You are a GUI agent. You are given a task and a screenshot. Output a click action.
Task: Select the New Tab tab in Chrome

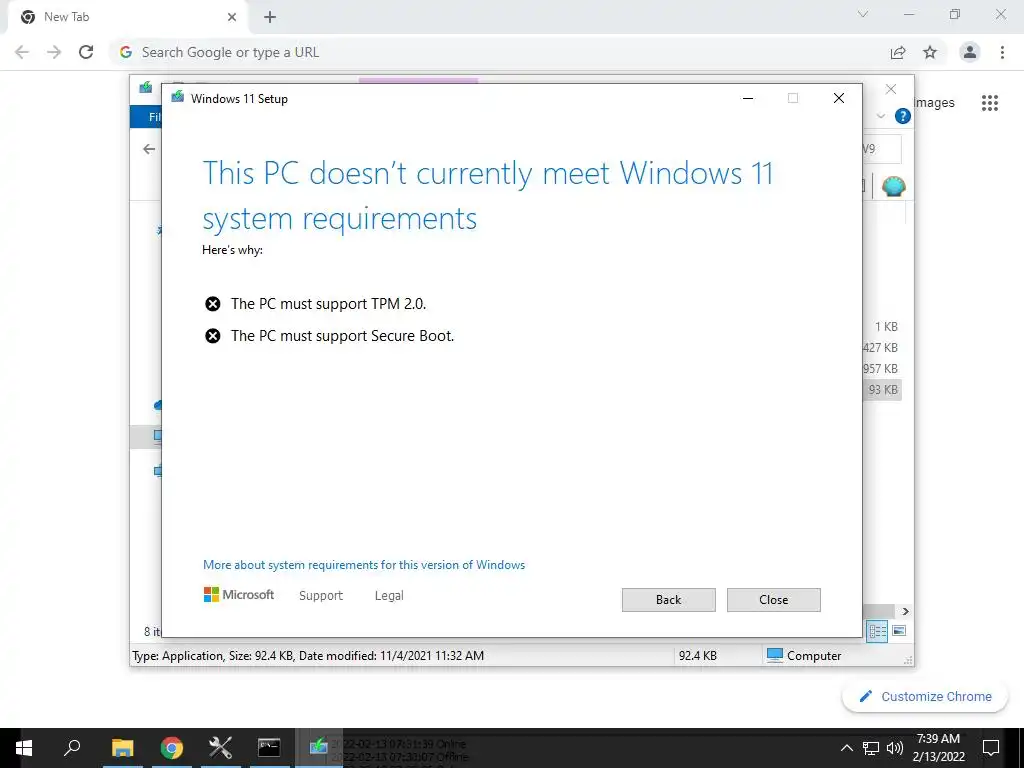tap(127, 17)
